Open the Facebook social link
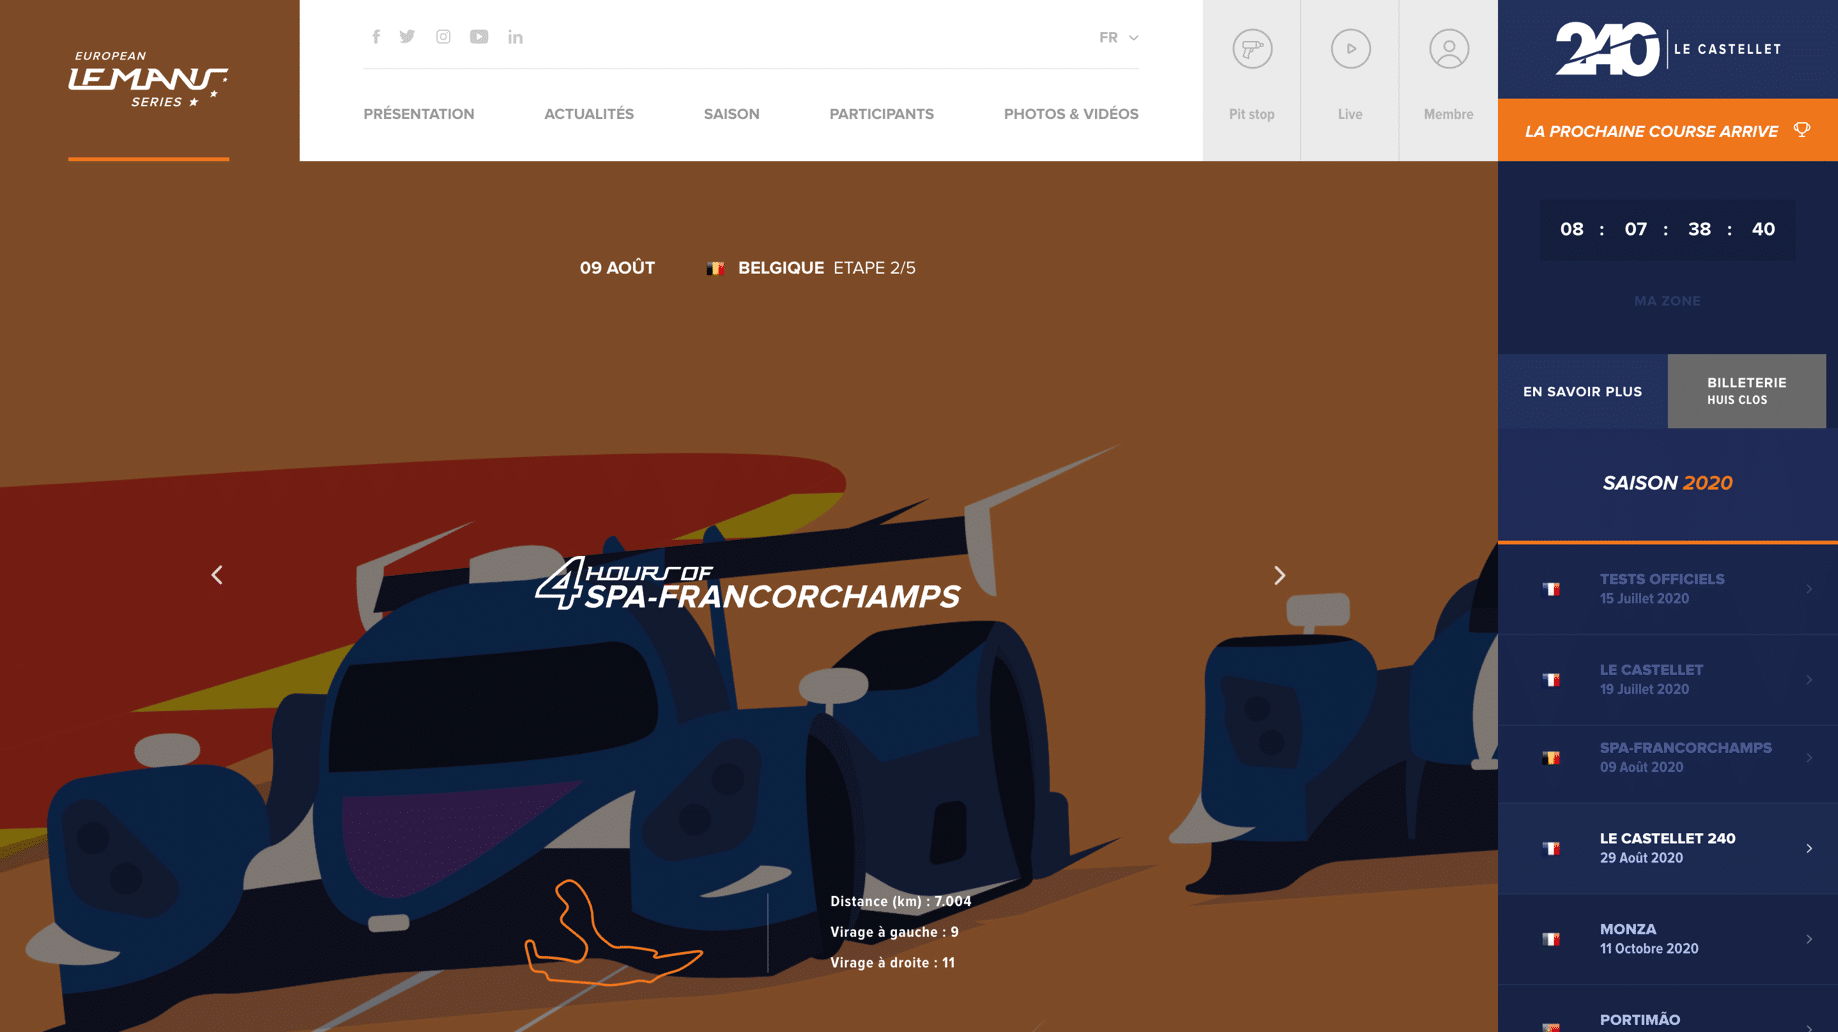Image resolution: width=1838 pixels, height=1032 pixels. point(376,37)
